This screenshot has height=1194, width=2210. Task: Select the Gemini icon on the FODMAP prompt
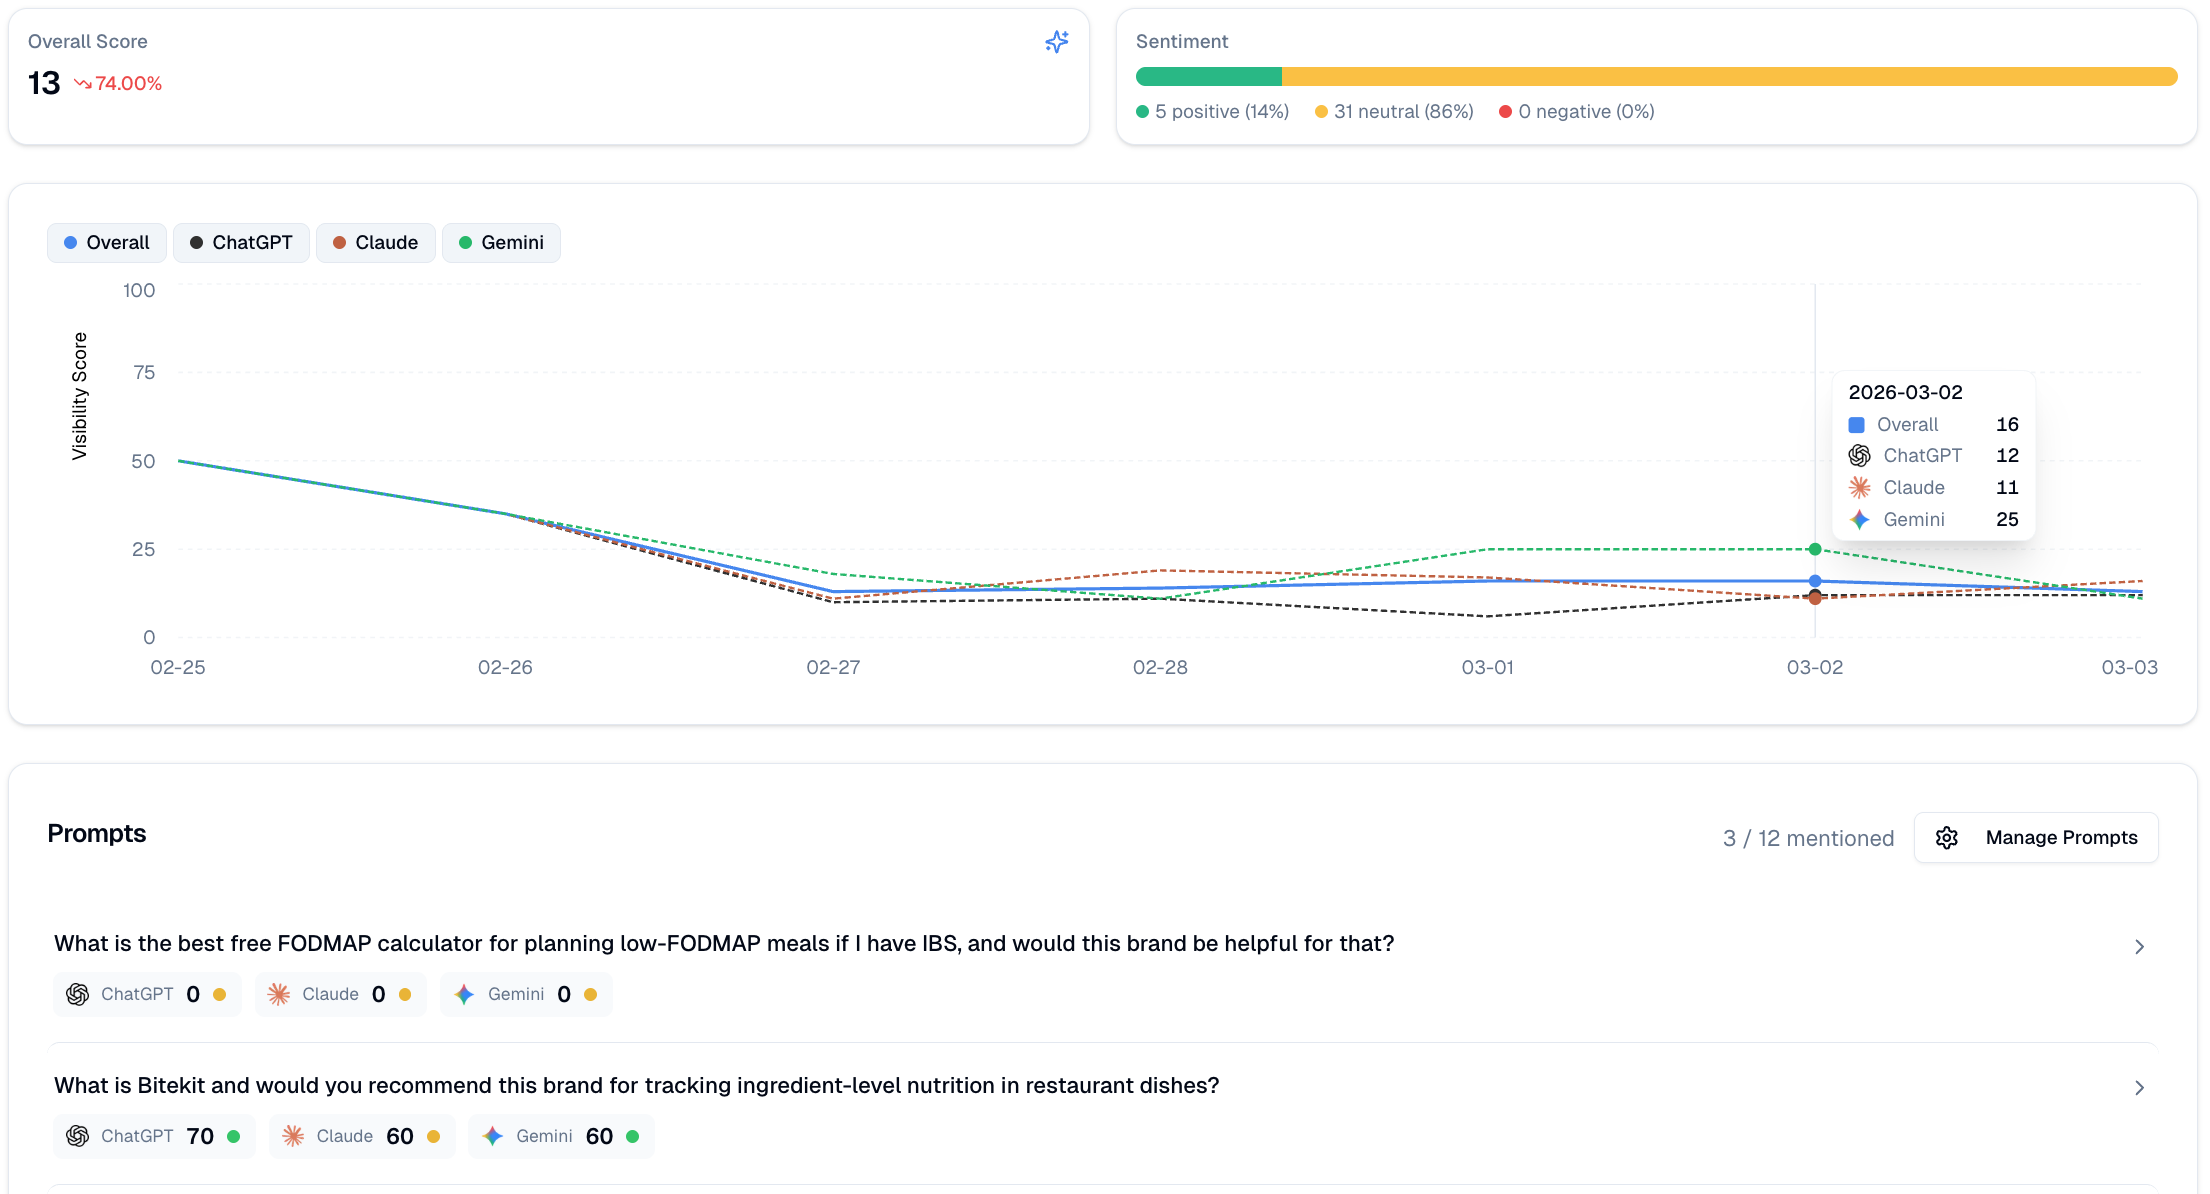(464, 994)
